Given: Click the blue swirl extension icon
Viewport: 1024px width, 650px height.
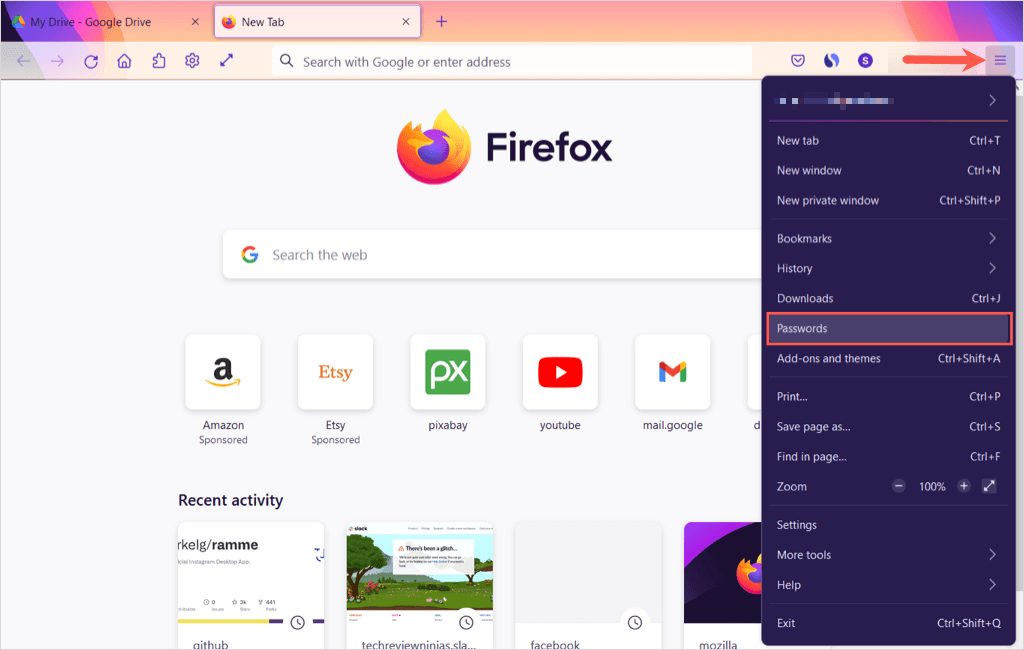Looking at the screenshot, I should 831,60.
